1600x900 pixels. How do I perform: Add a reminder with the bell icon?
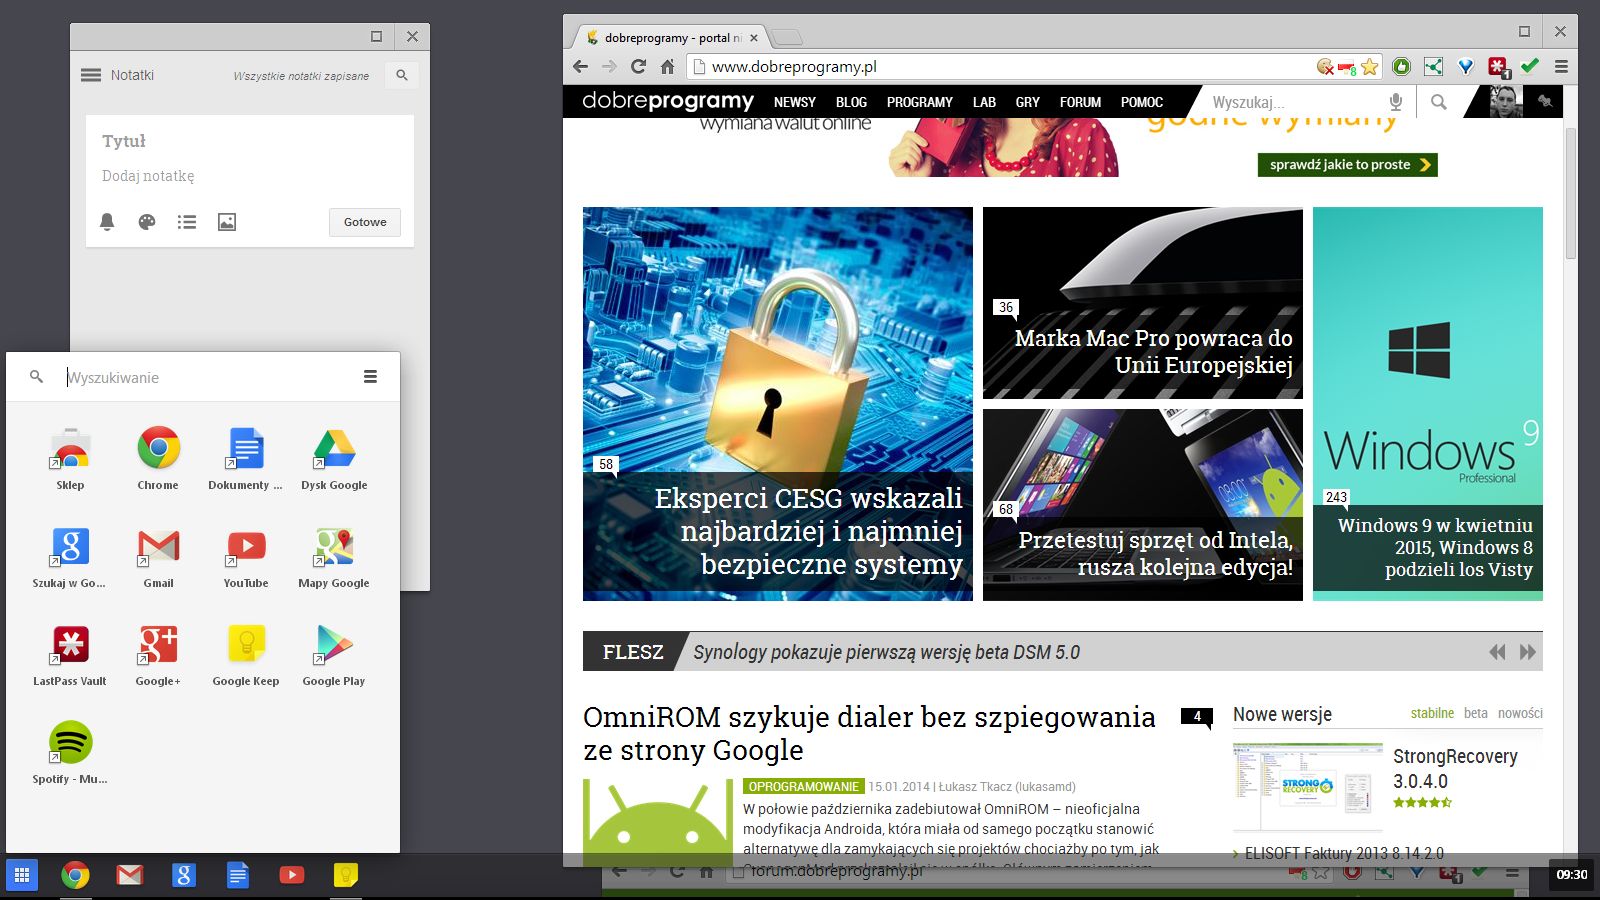click(x=107, y=222)
